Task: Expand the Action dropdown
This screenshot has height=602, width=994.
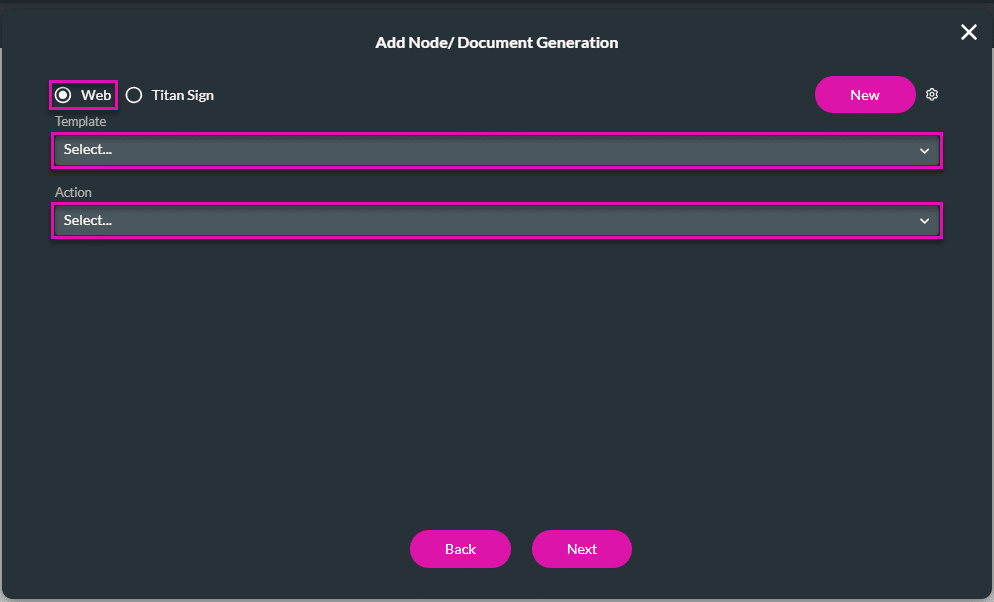Action: coord(497,220)
